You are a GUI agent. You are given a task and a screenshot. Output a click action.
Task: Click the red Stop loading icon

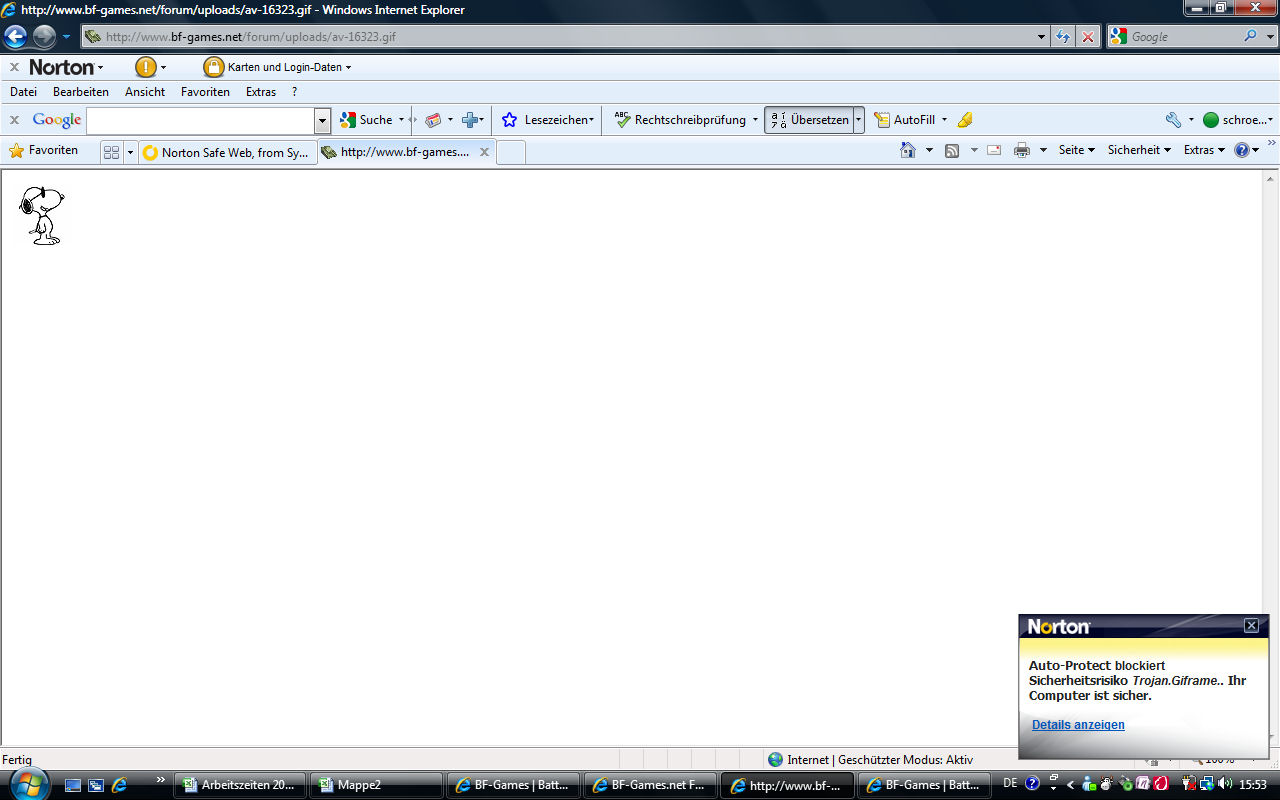pos(1088,37)
